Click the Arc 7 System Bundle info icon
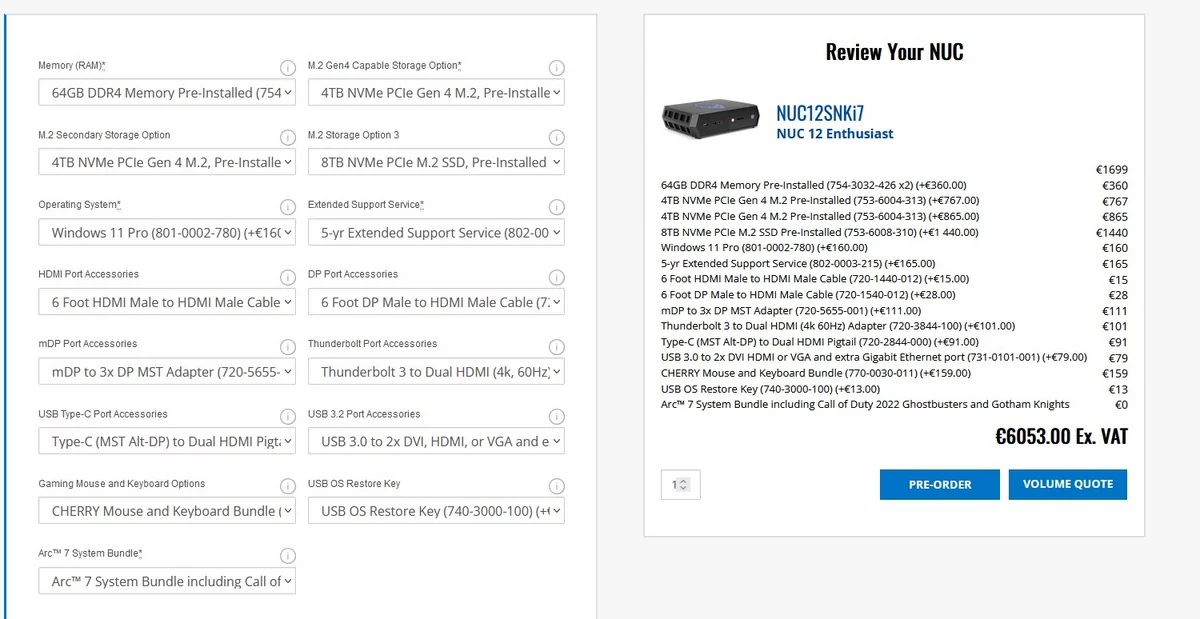The height and width of the screenshot is (619, 1200). click(287, 556)
